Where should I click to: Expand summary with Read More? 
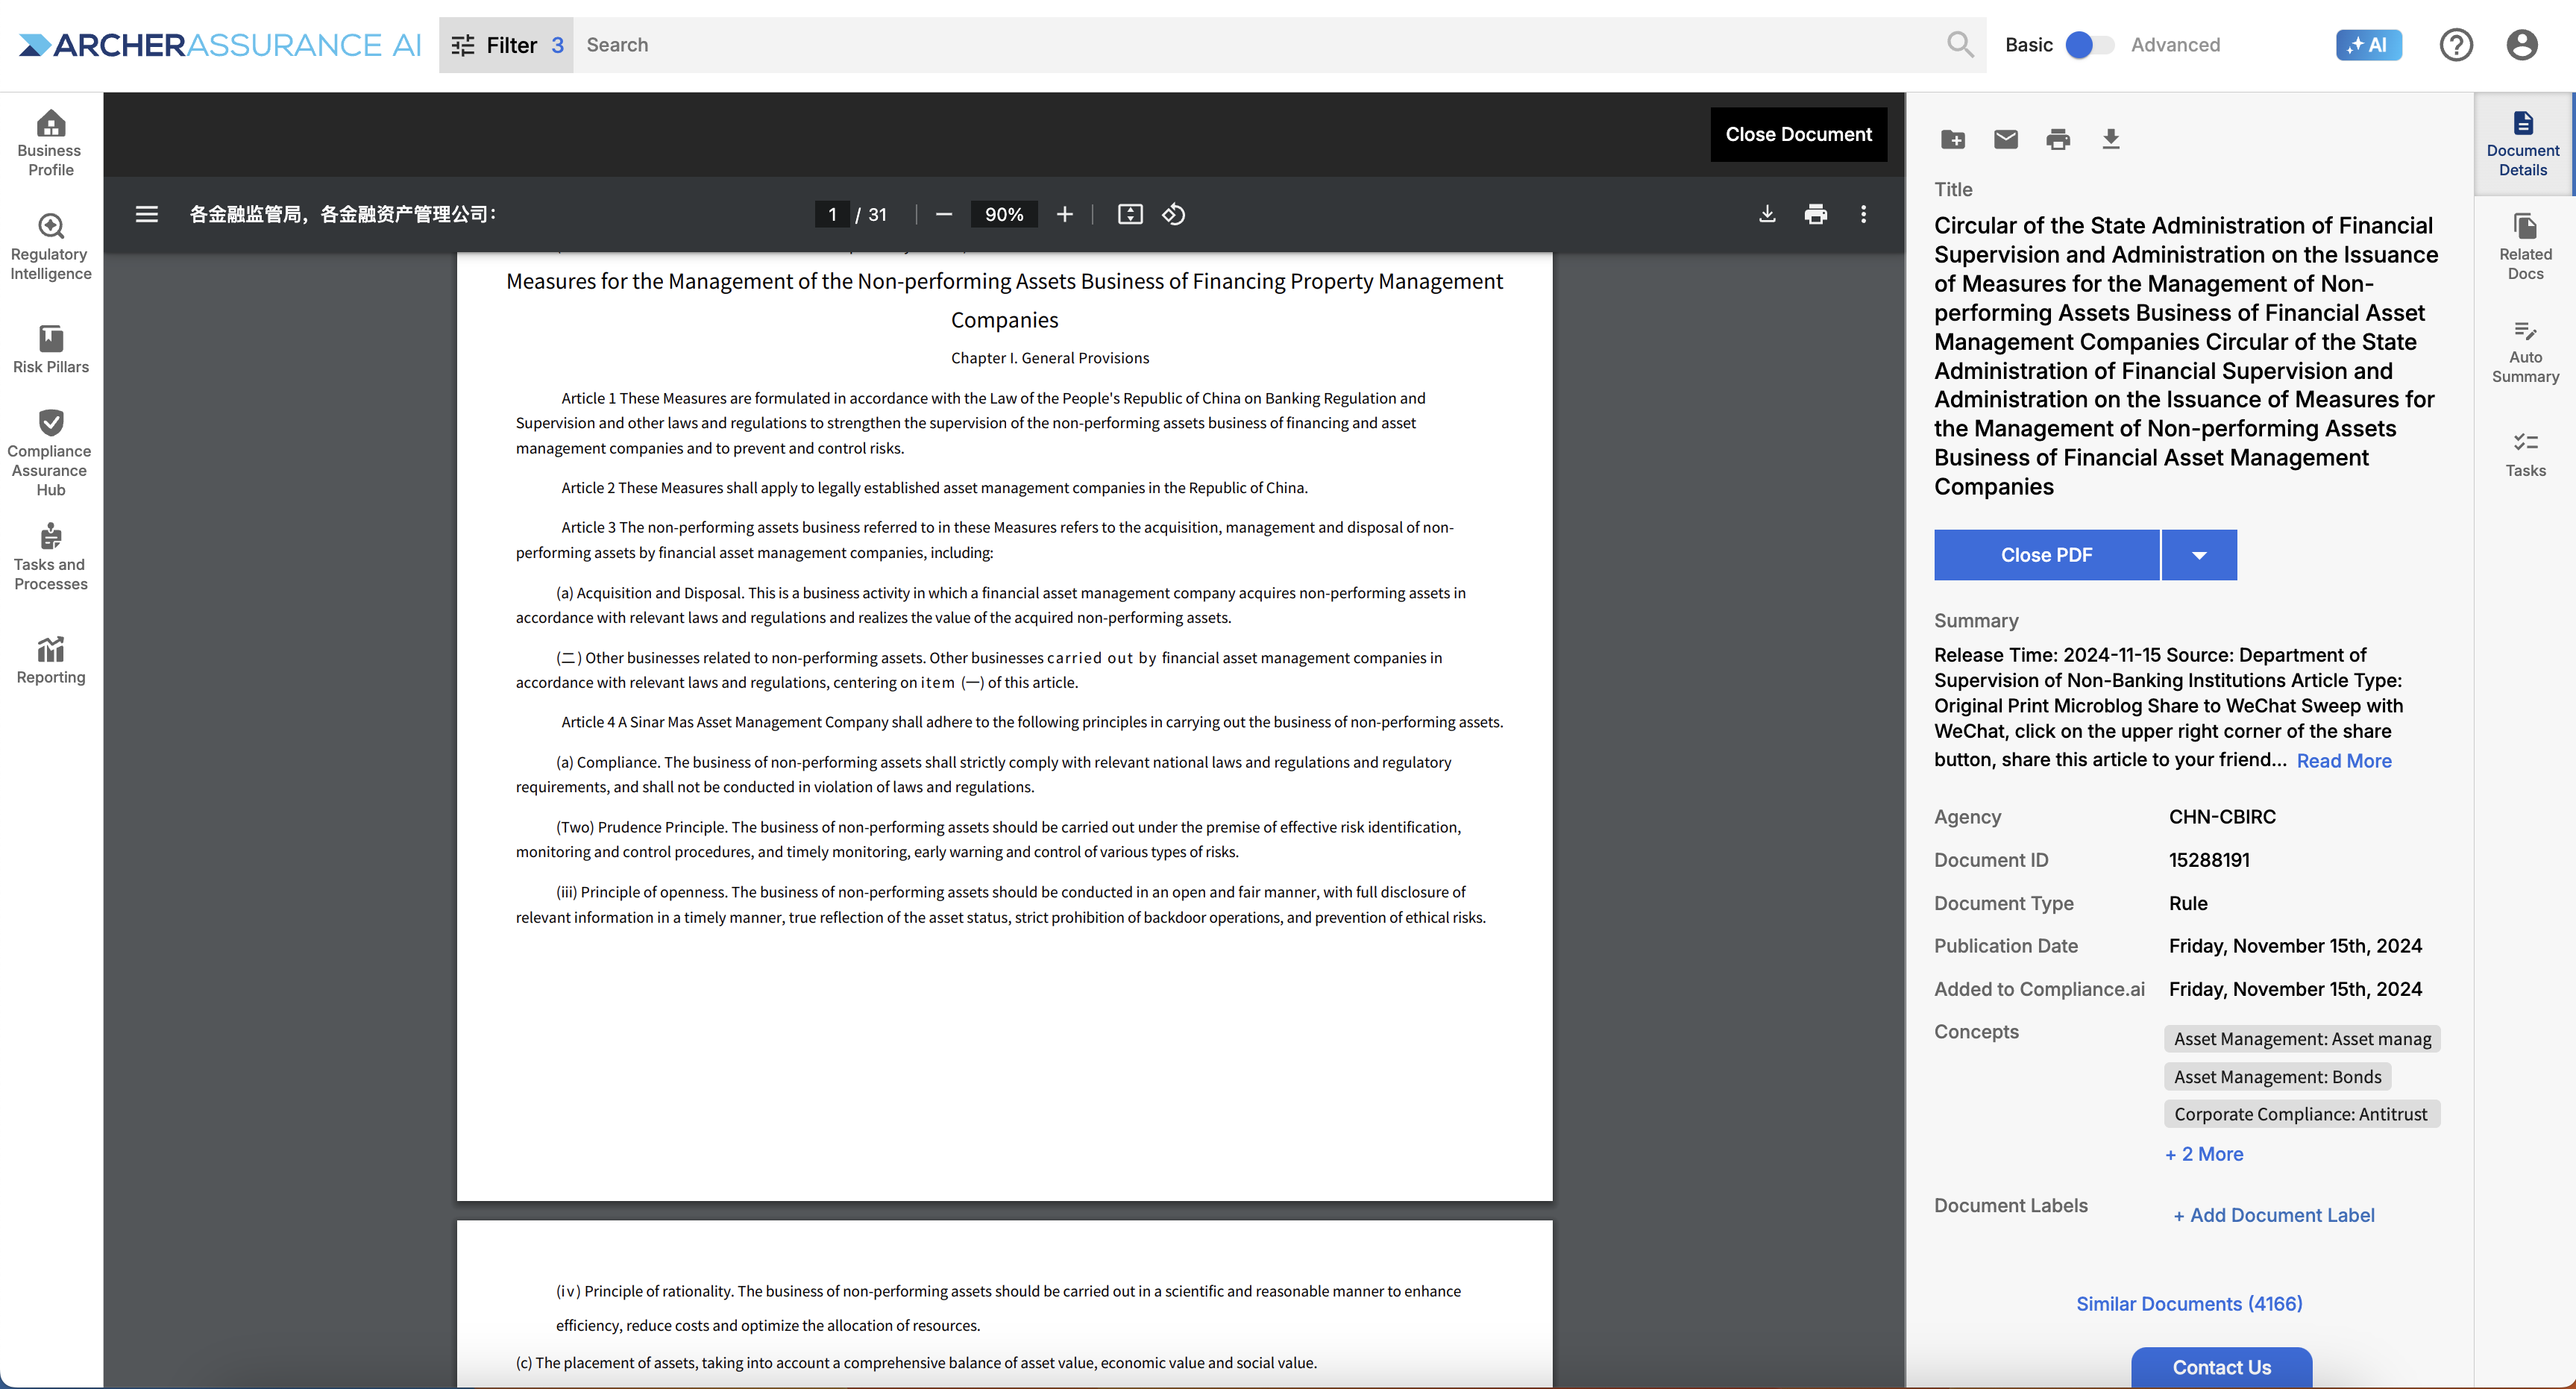[x=2343, y=761]
